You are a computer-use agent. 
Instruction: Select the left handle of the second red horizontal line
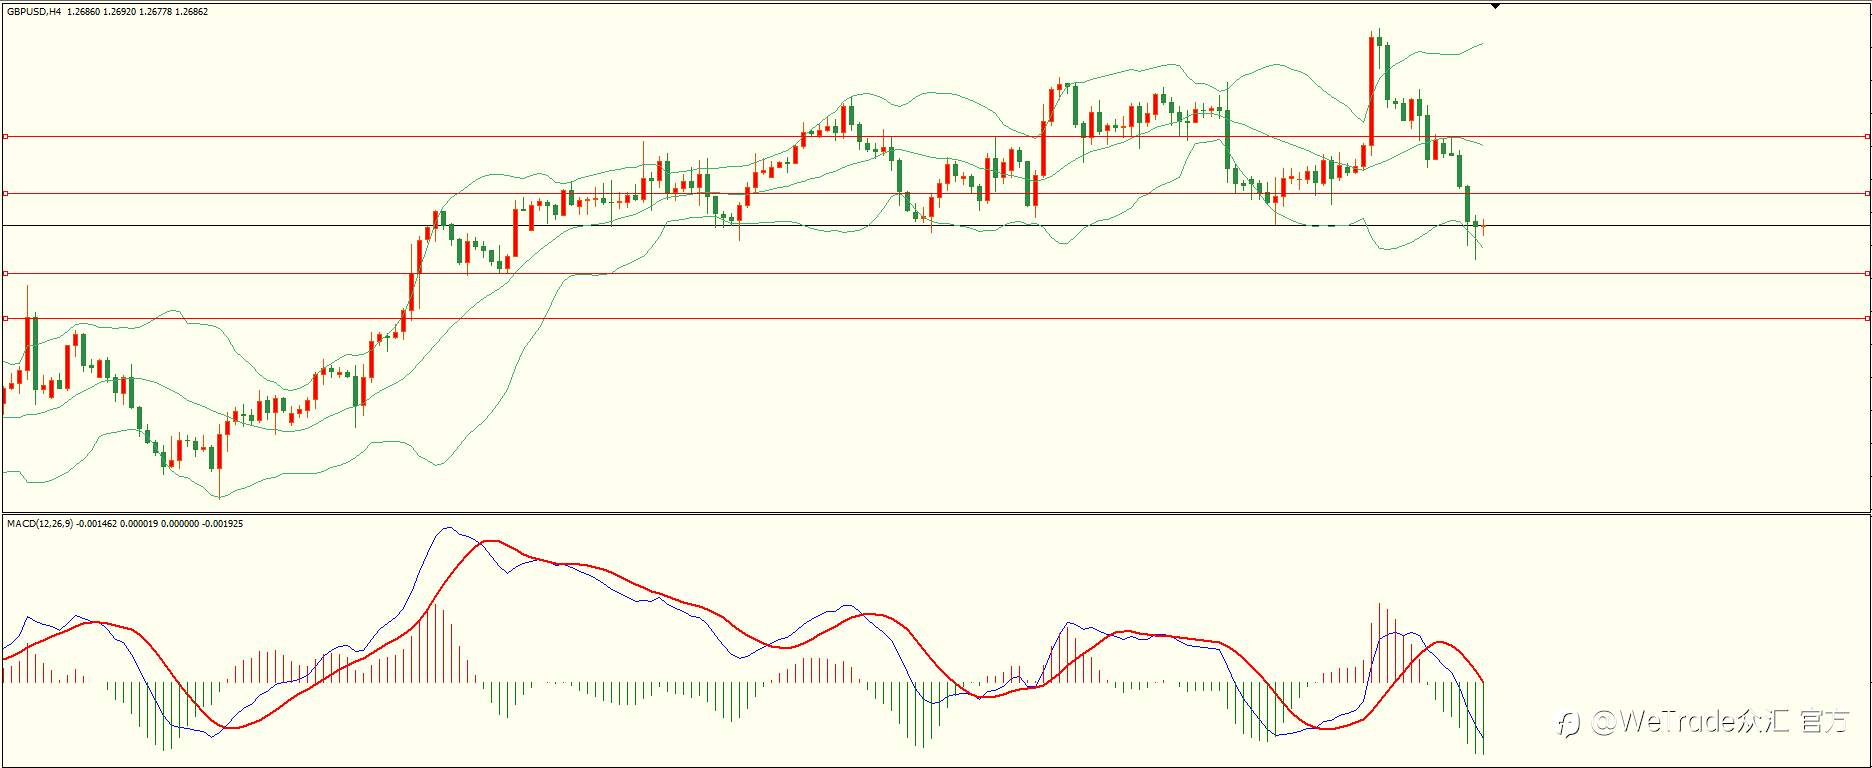tap(5, 193)
